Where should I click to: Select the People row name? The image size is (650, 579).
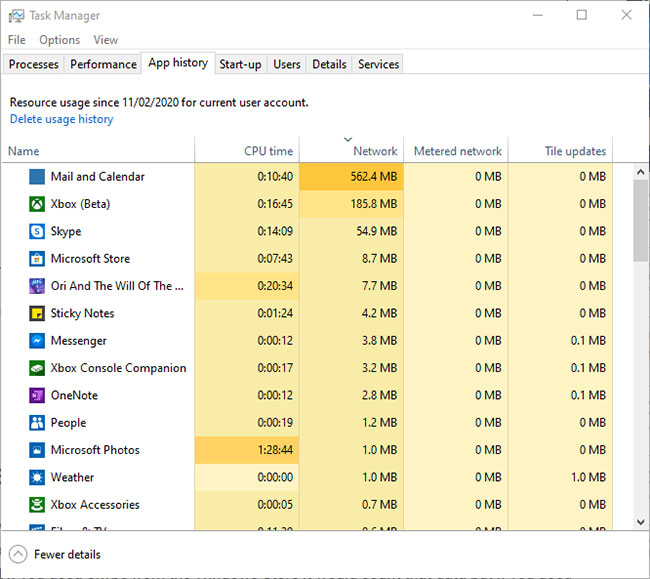68,423
